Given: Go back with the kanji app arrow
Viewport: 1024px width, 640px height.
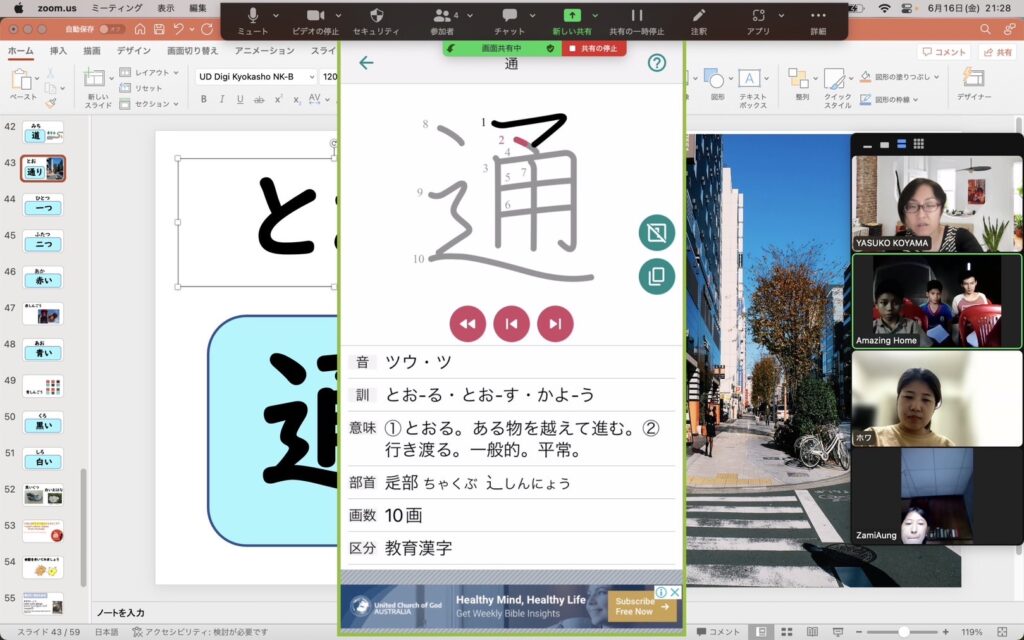Looking at the screenshot, I should (x=366, y=63).
